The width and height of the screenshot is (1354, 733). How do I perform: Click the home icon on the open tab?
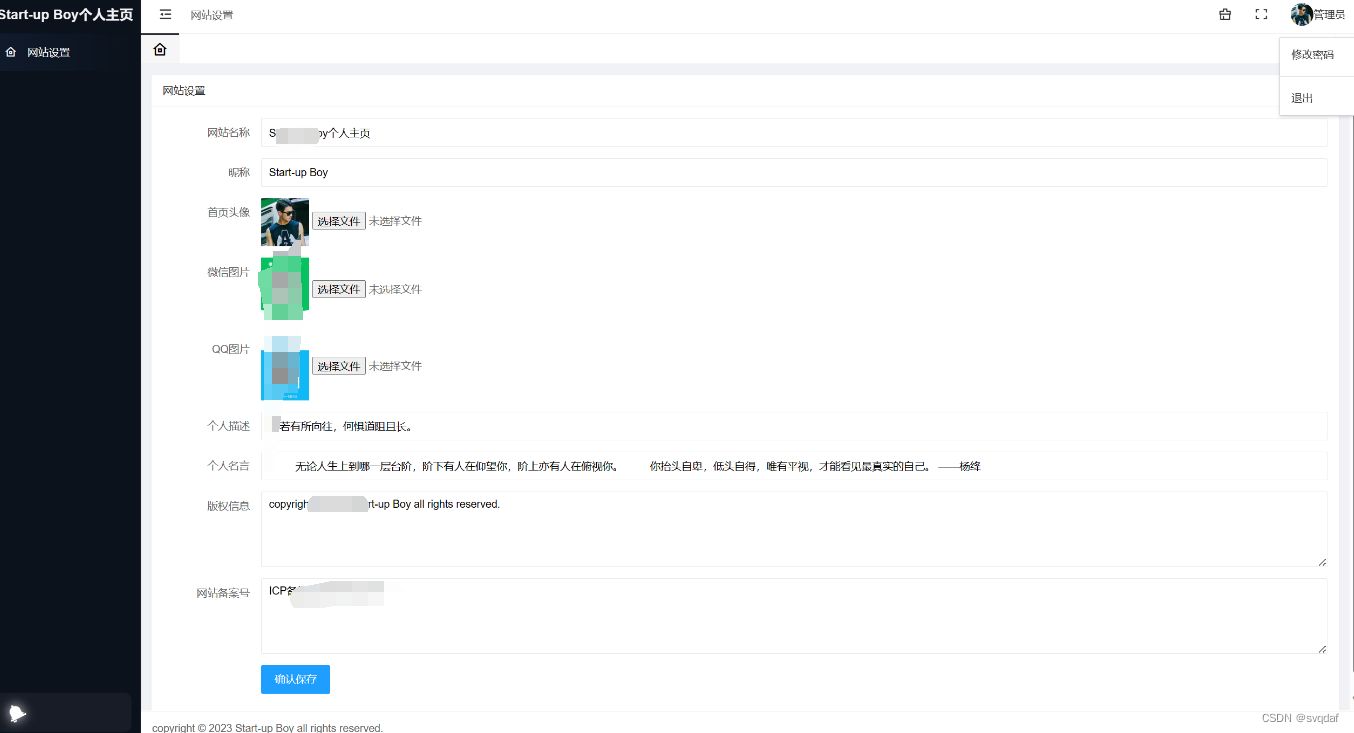click(x=160, y=48)
